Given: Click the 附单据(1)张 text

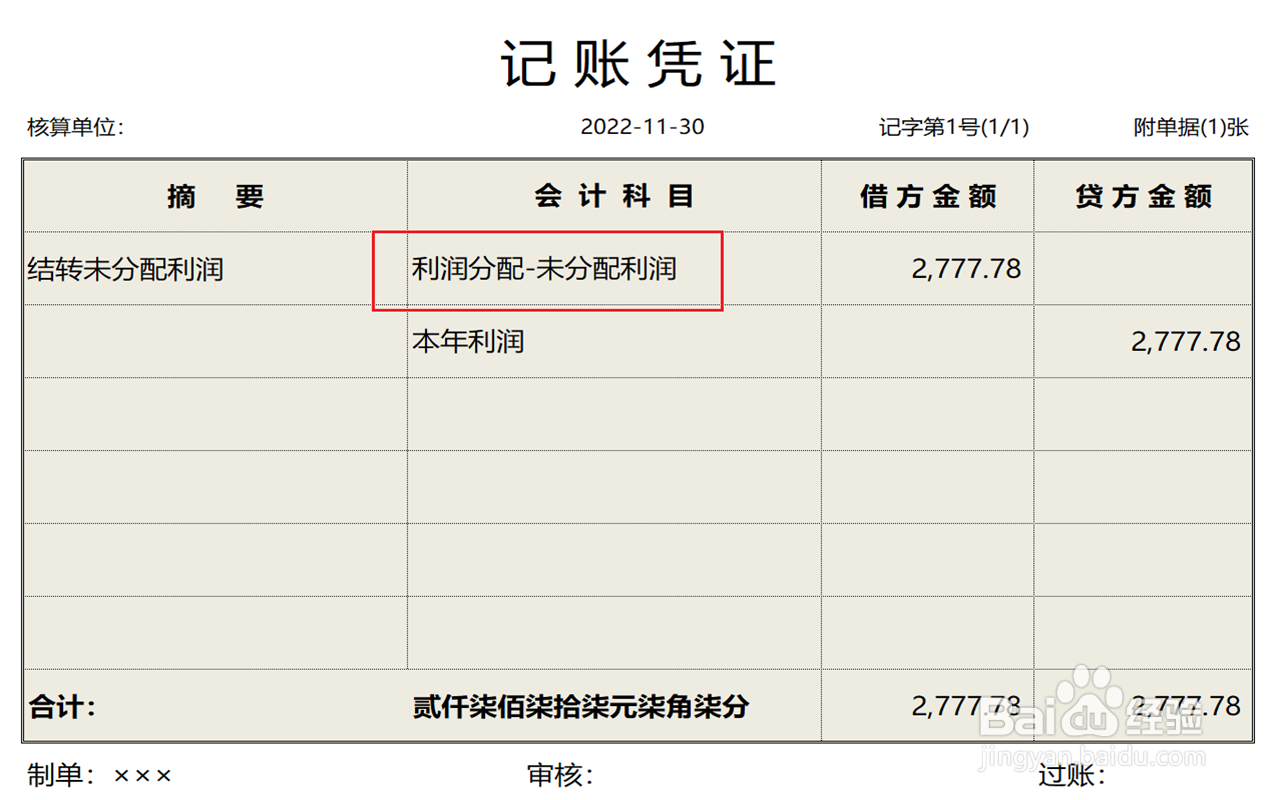Looking at the screenshot, I should [1191, 127].
